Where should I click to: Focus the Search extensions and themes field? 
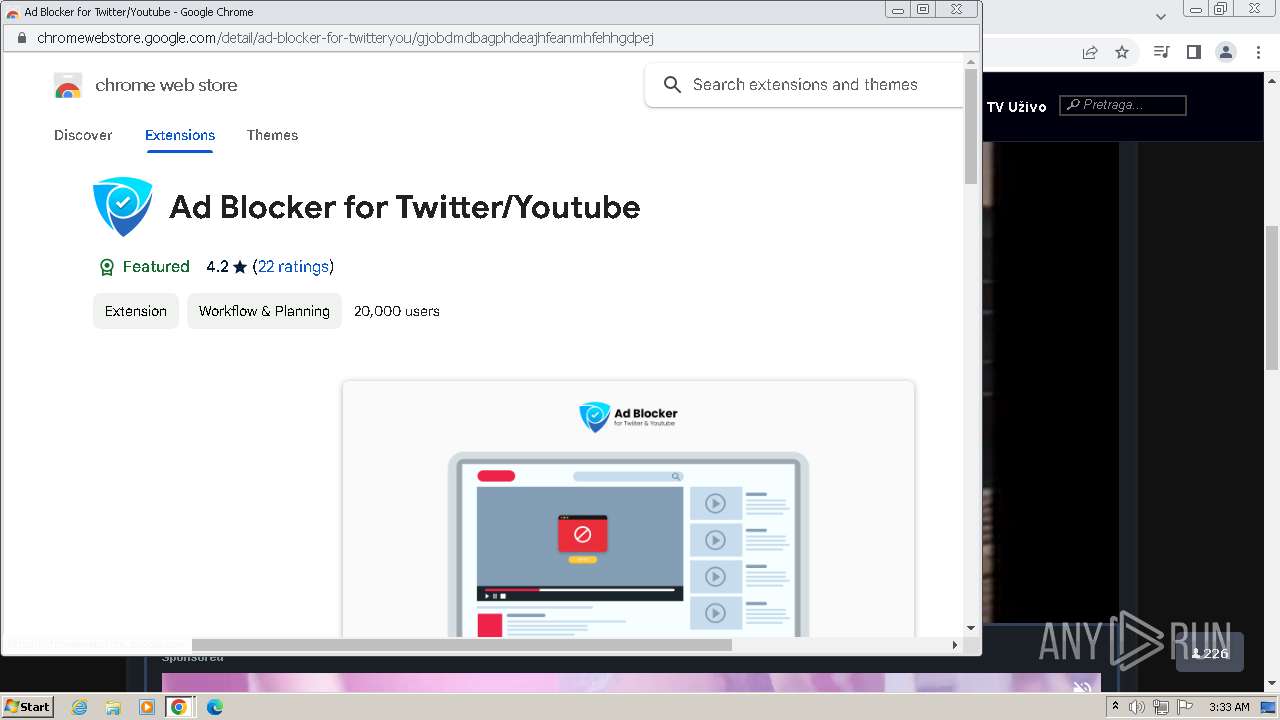click(x=805, y=85)
